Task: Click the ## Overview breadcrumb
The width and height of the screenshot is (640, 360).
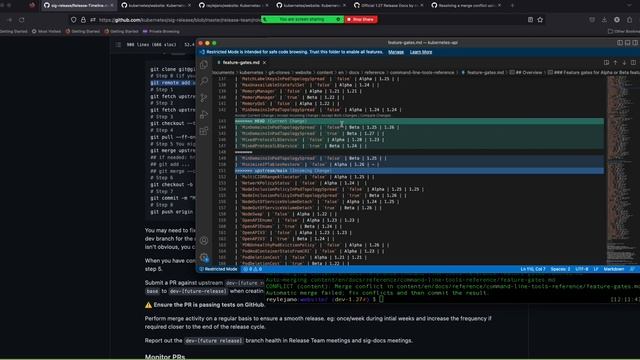Action: tap(526, 73)
